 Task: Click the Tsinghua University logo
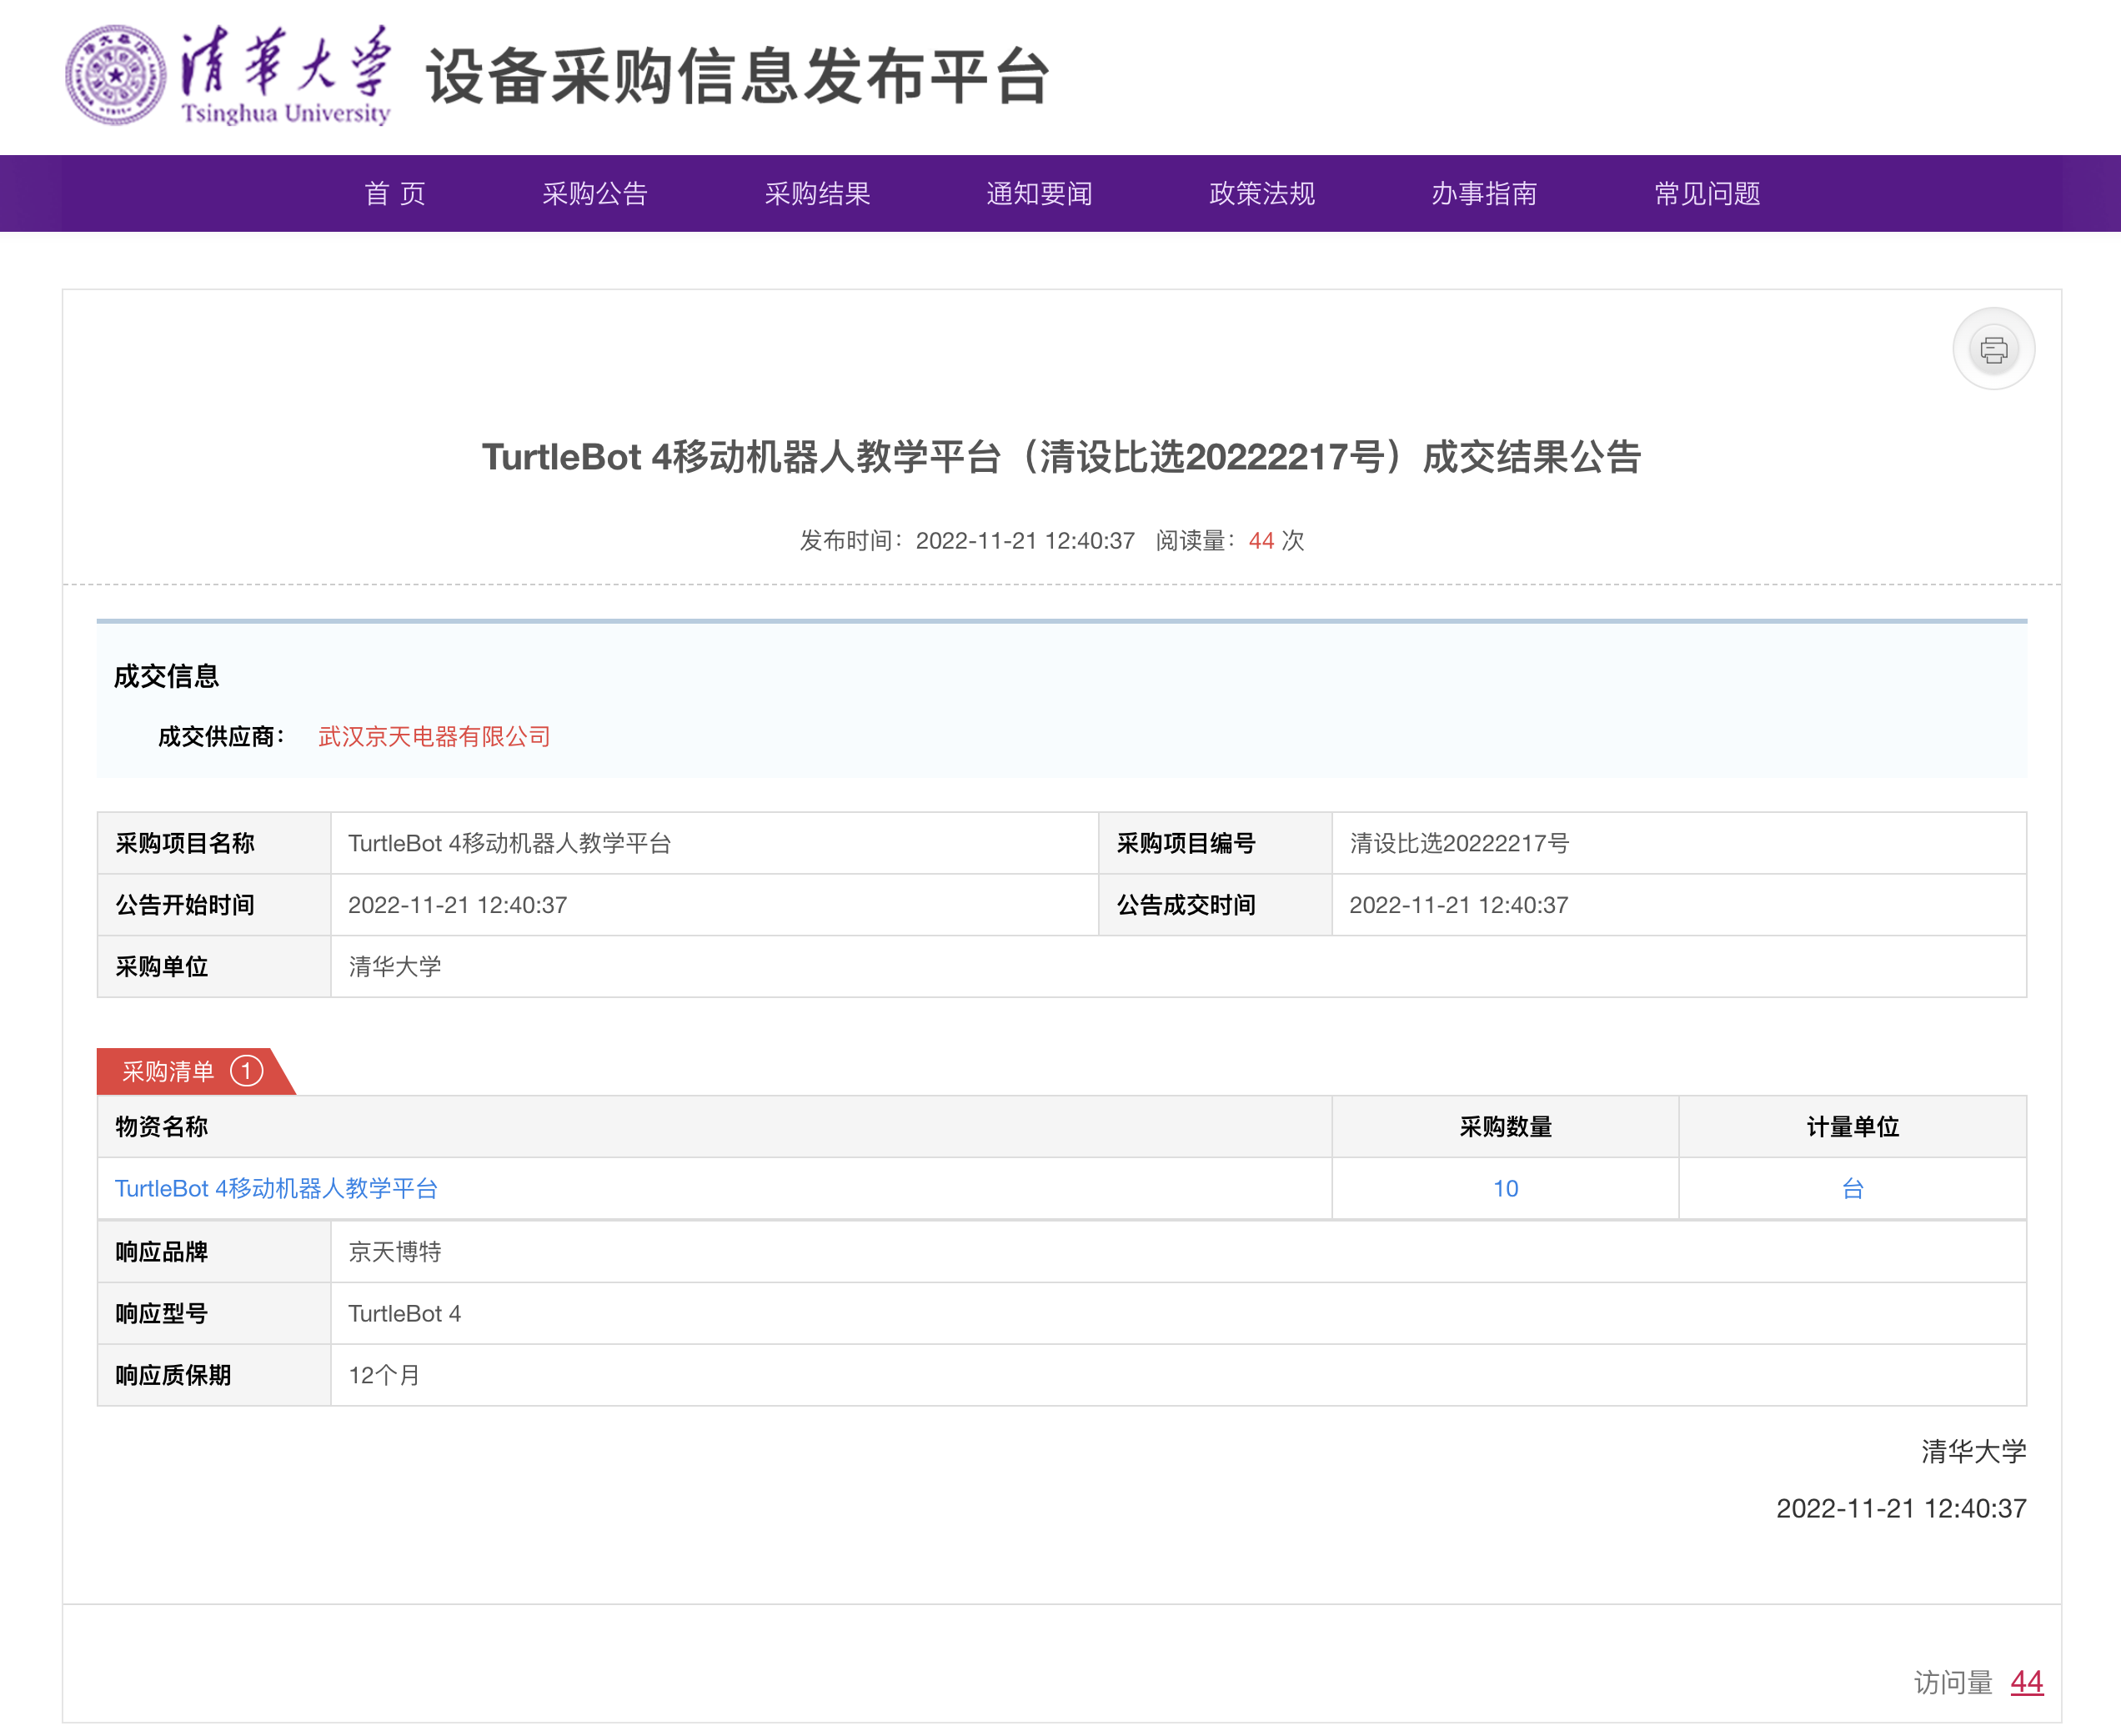point(228,75)
